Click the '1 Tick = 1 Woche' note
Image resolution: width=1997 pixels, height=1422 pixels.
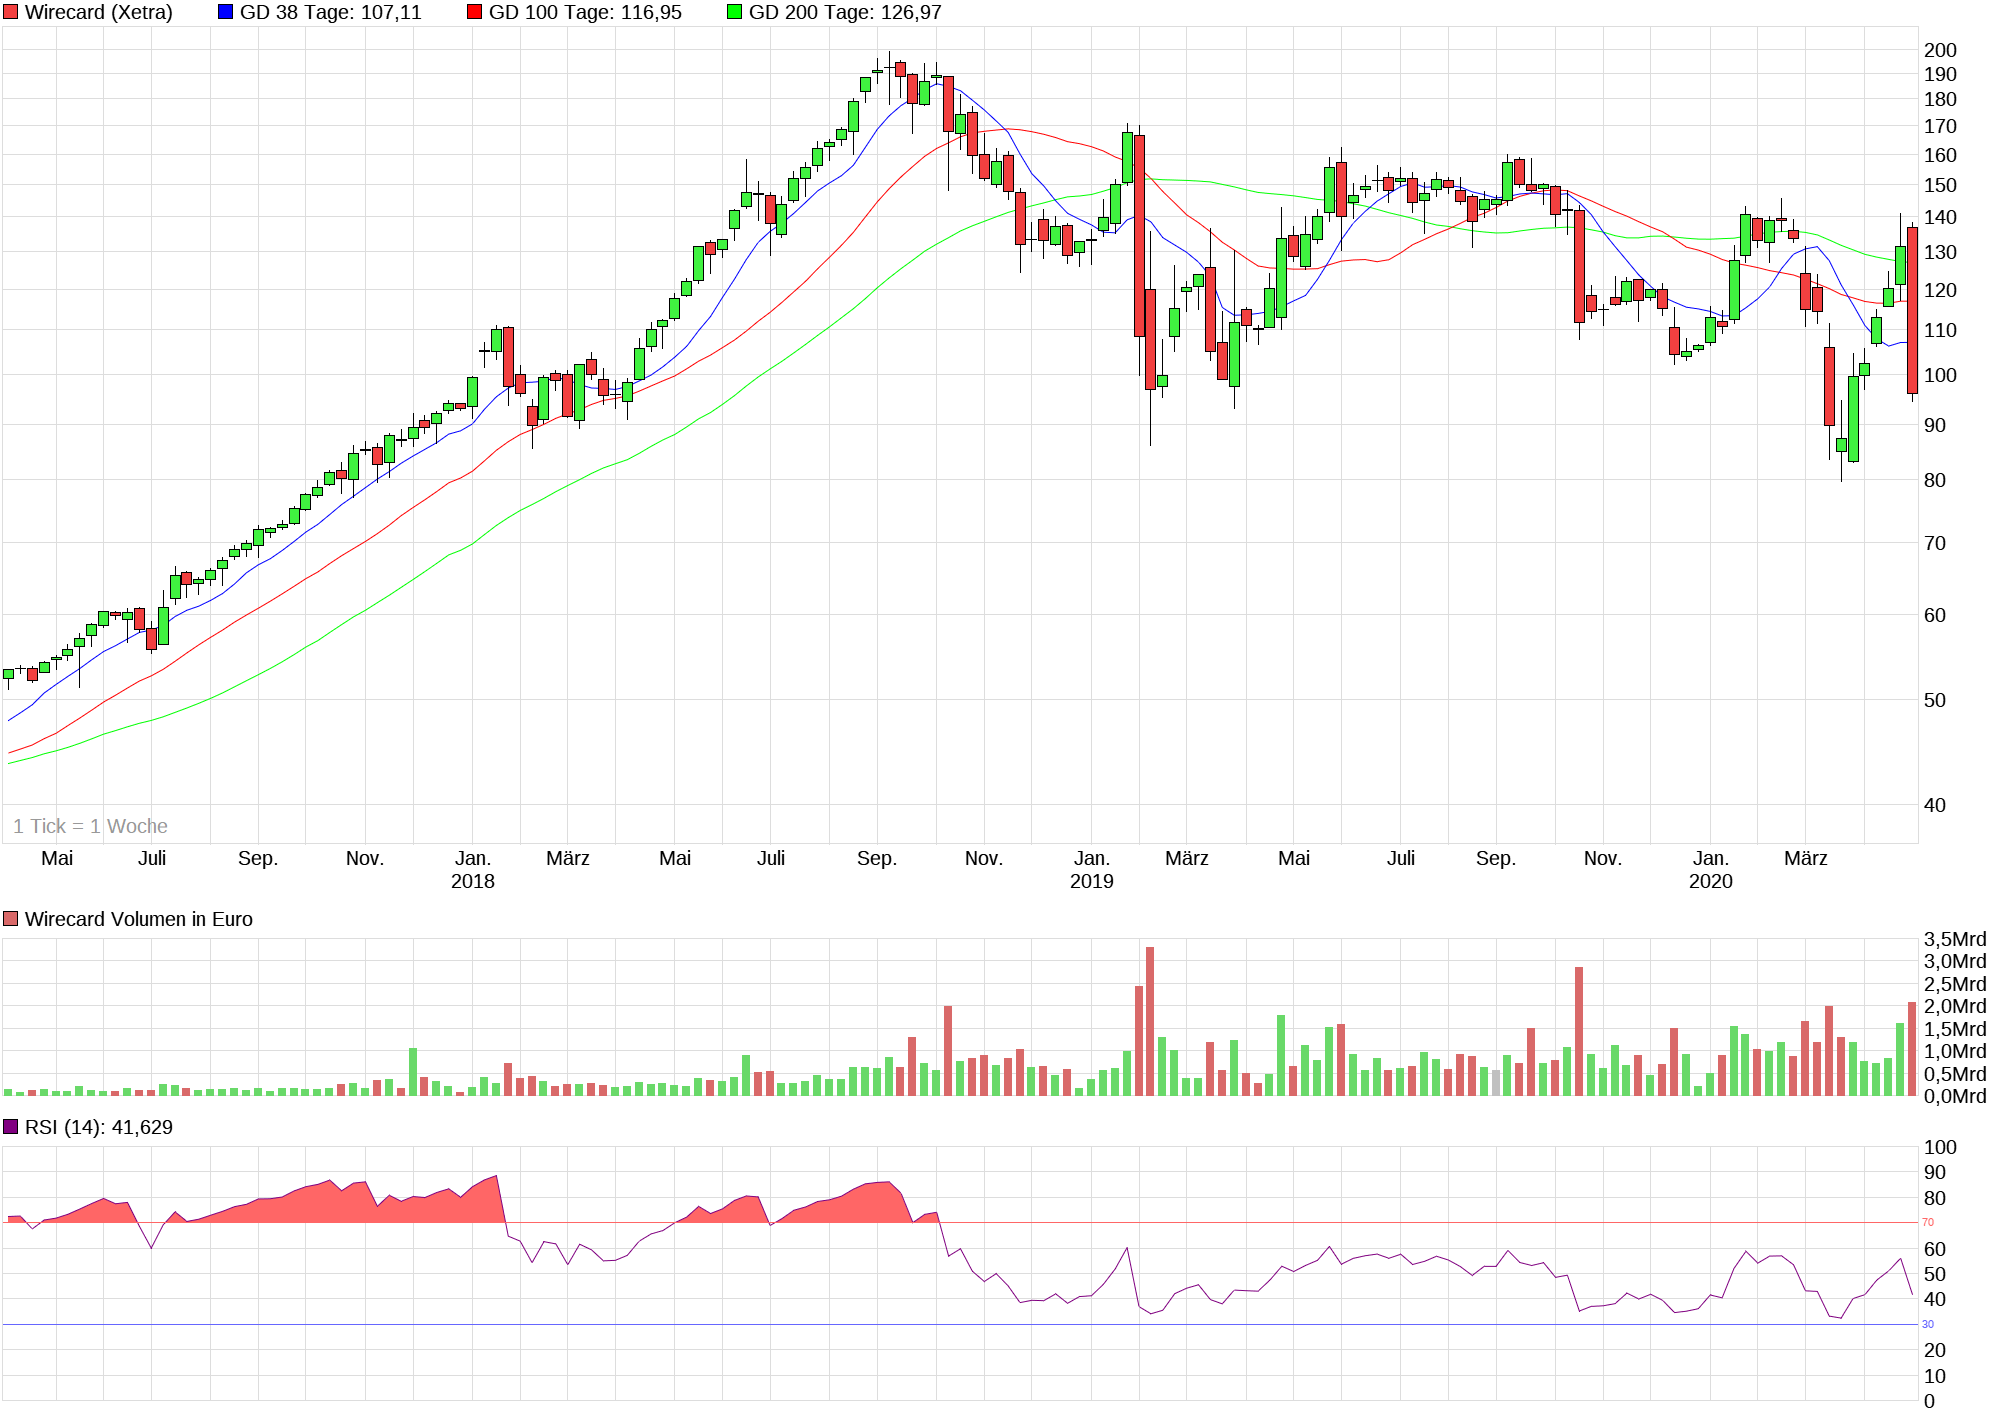[90, 826]
